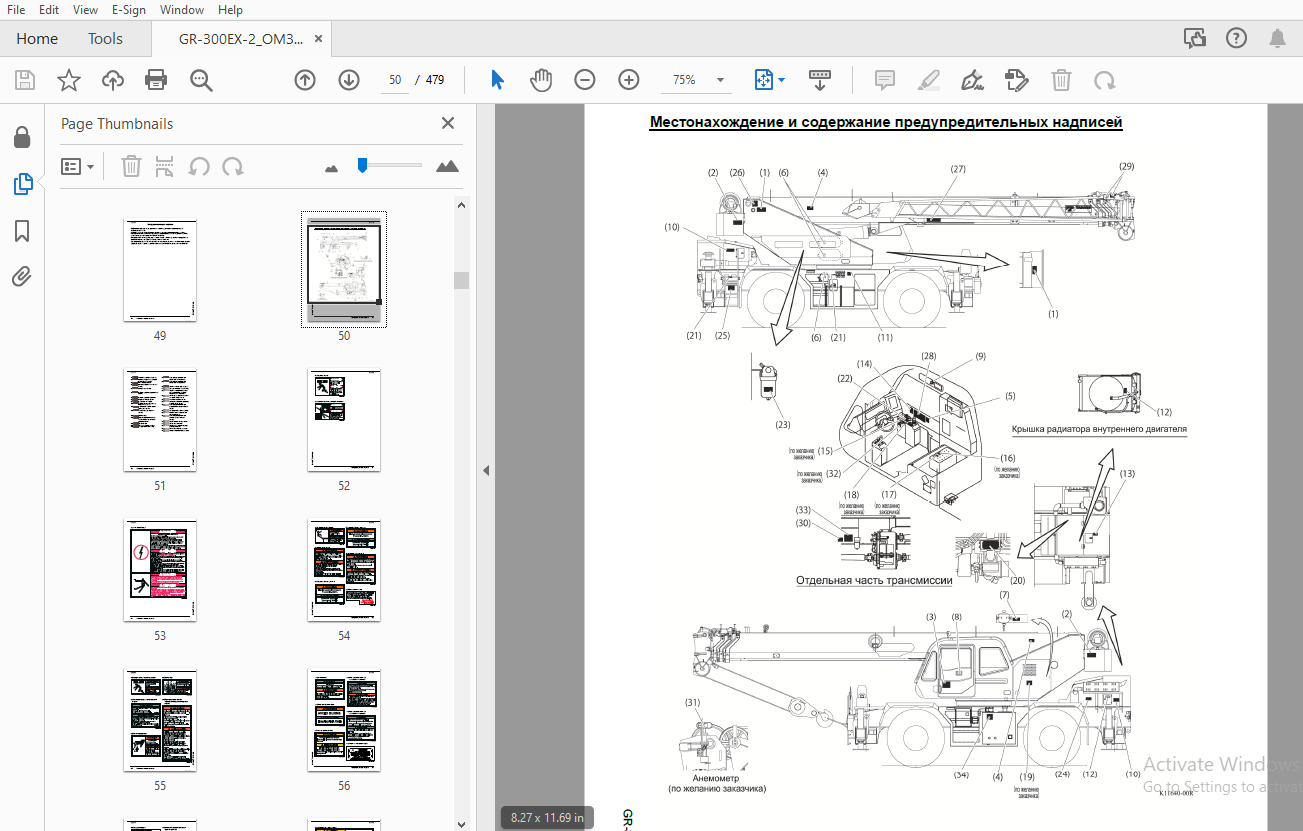Open the share comments icon top right
The height and width of the screenshot is (831, 1303).
point(1194,39)
